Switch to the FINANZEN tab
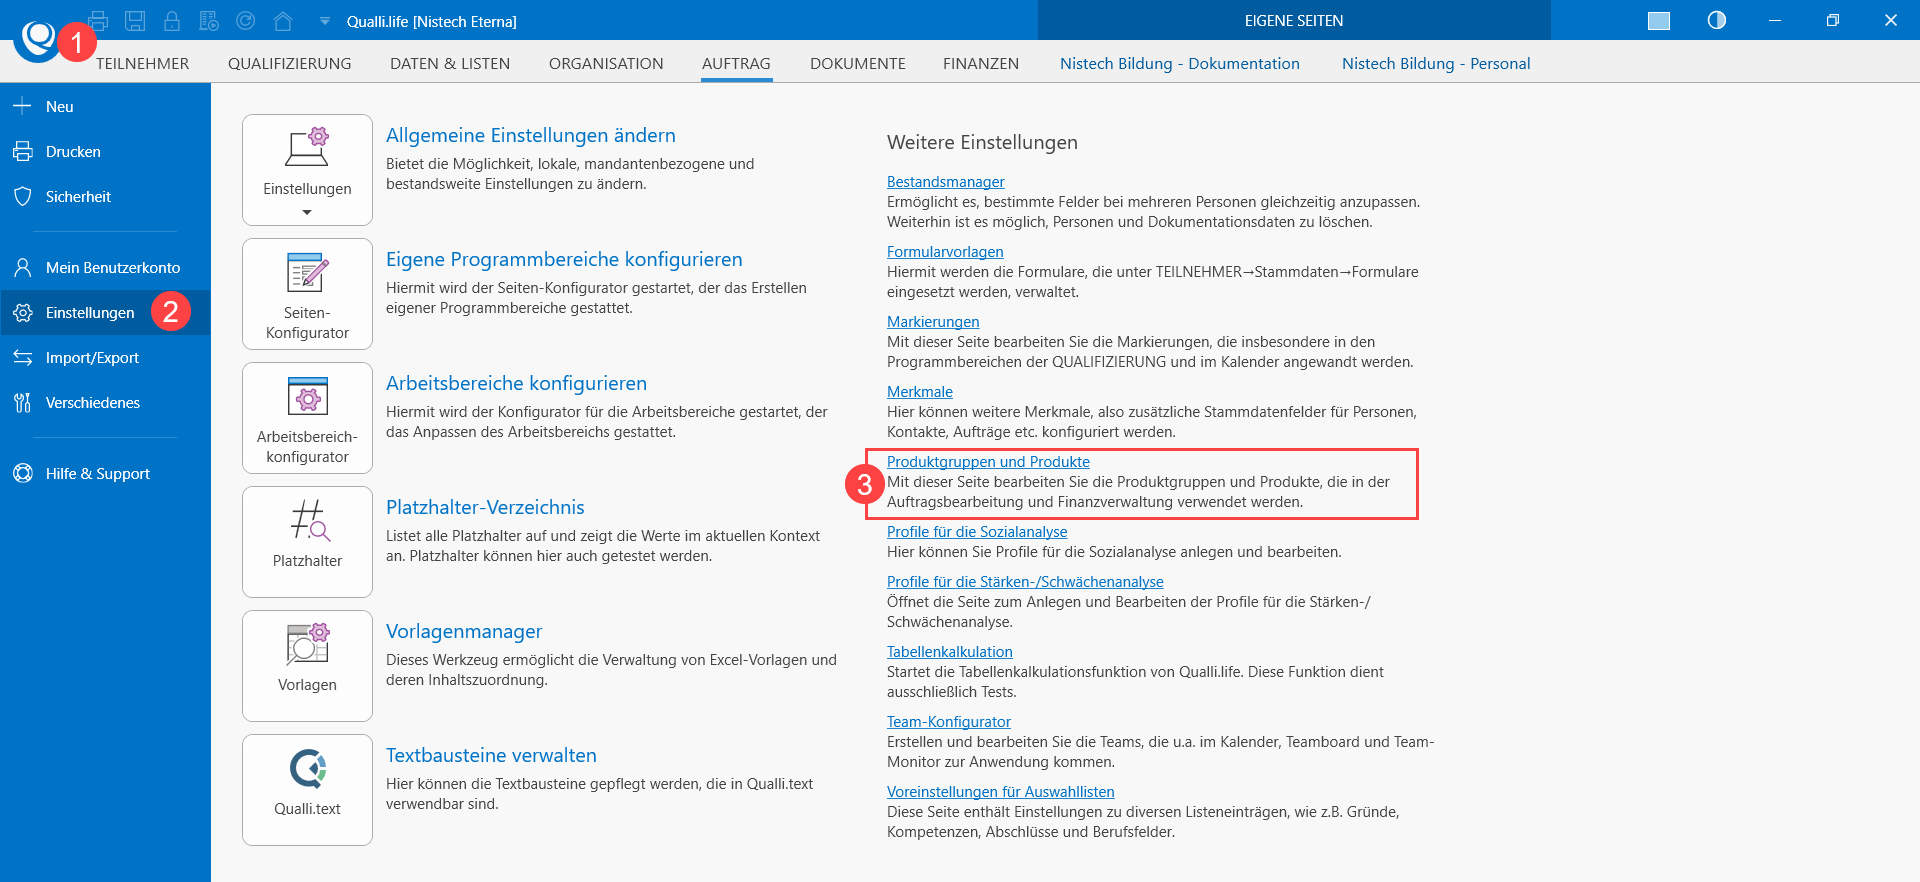Image resolution: width=1920 pixels, height=882 pixels. (981, 63)
